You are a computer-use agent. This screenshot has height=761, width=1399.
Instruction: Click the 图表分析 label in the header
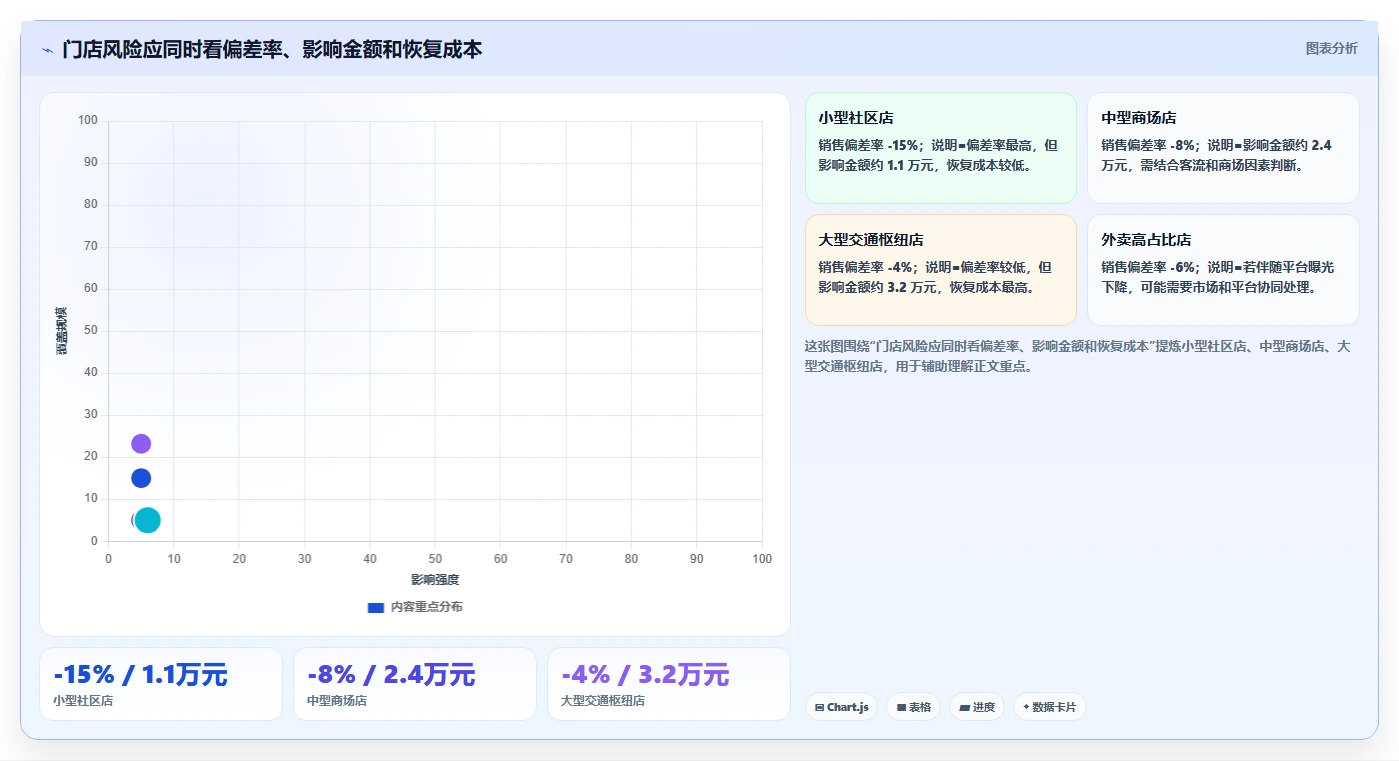[x=1331, y=48]
